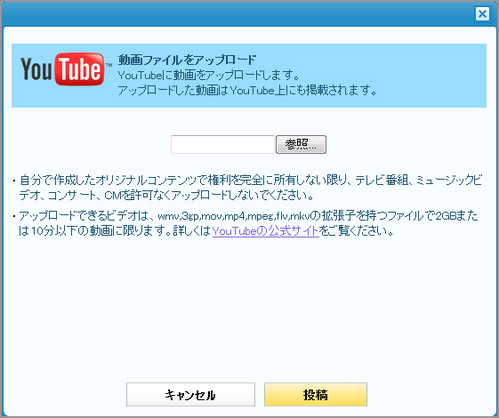499x418 pixels.
Task: Click the heading 動画ファイルをアップロード
Action: point(187,60)
